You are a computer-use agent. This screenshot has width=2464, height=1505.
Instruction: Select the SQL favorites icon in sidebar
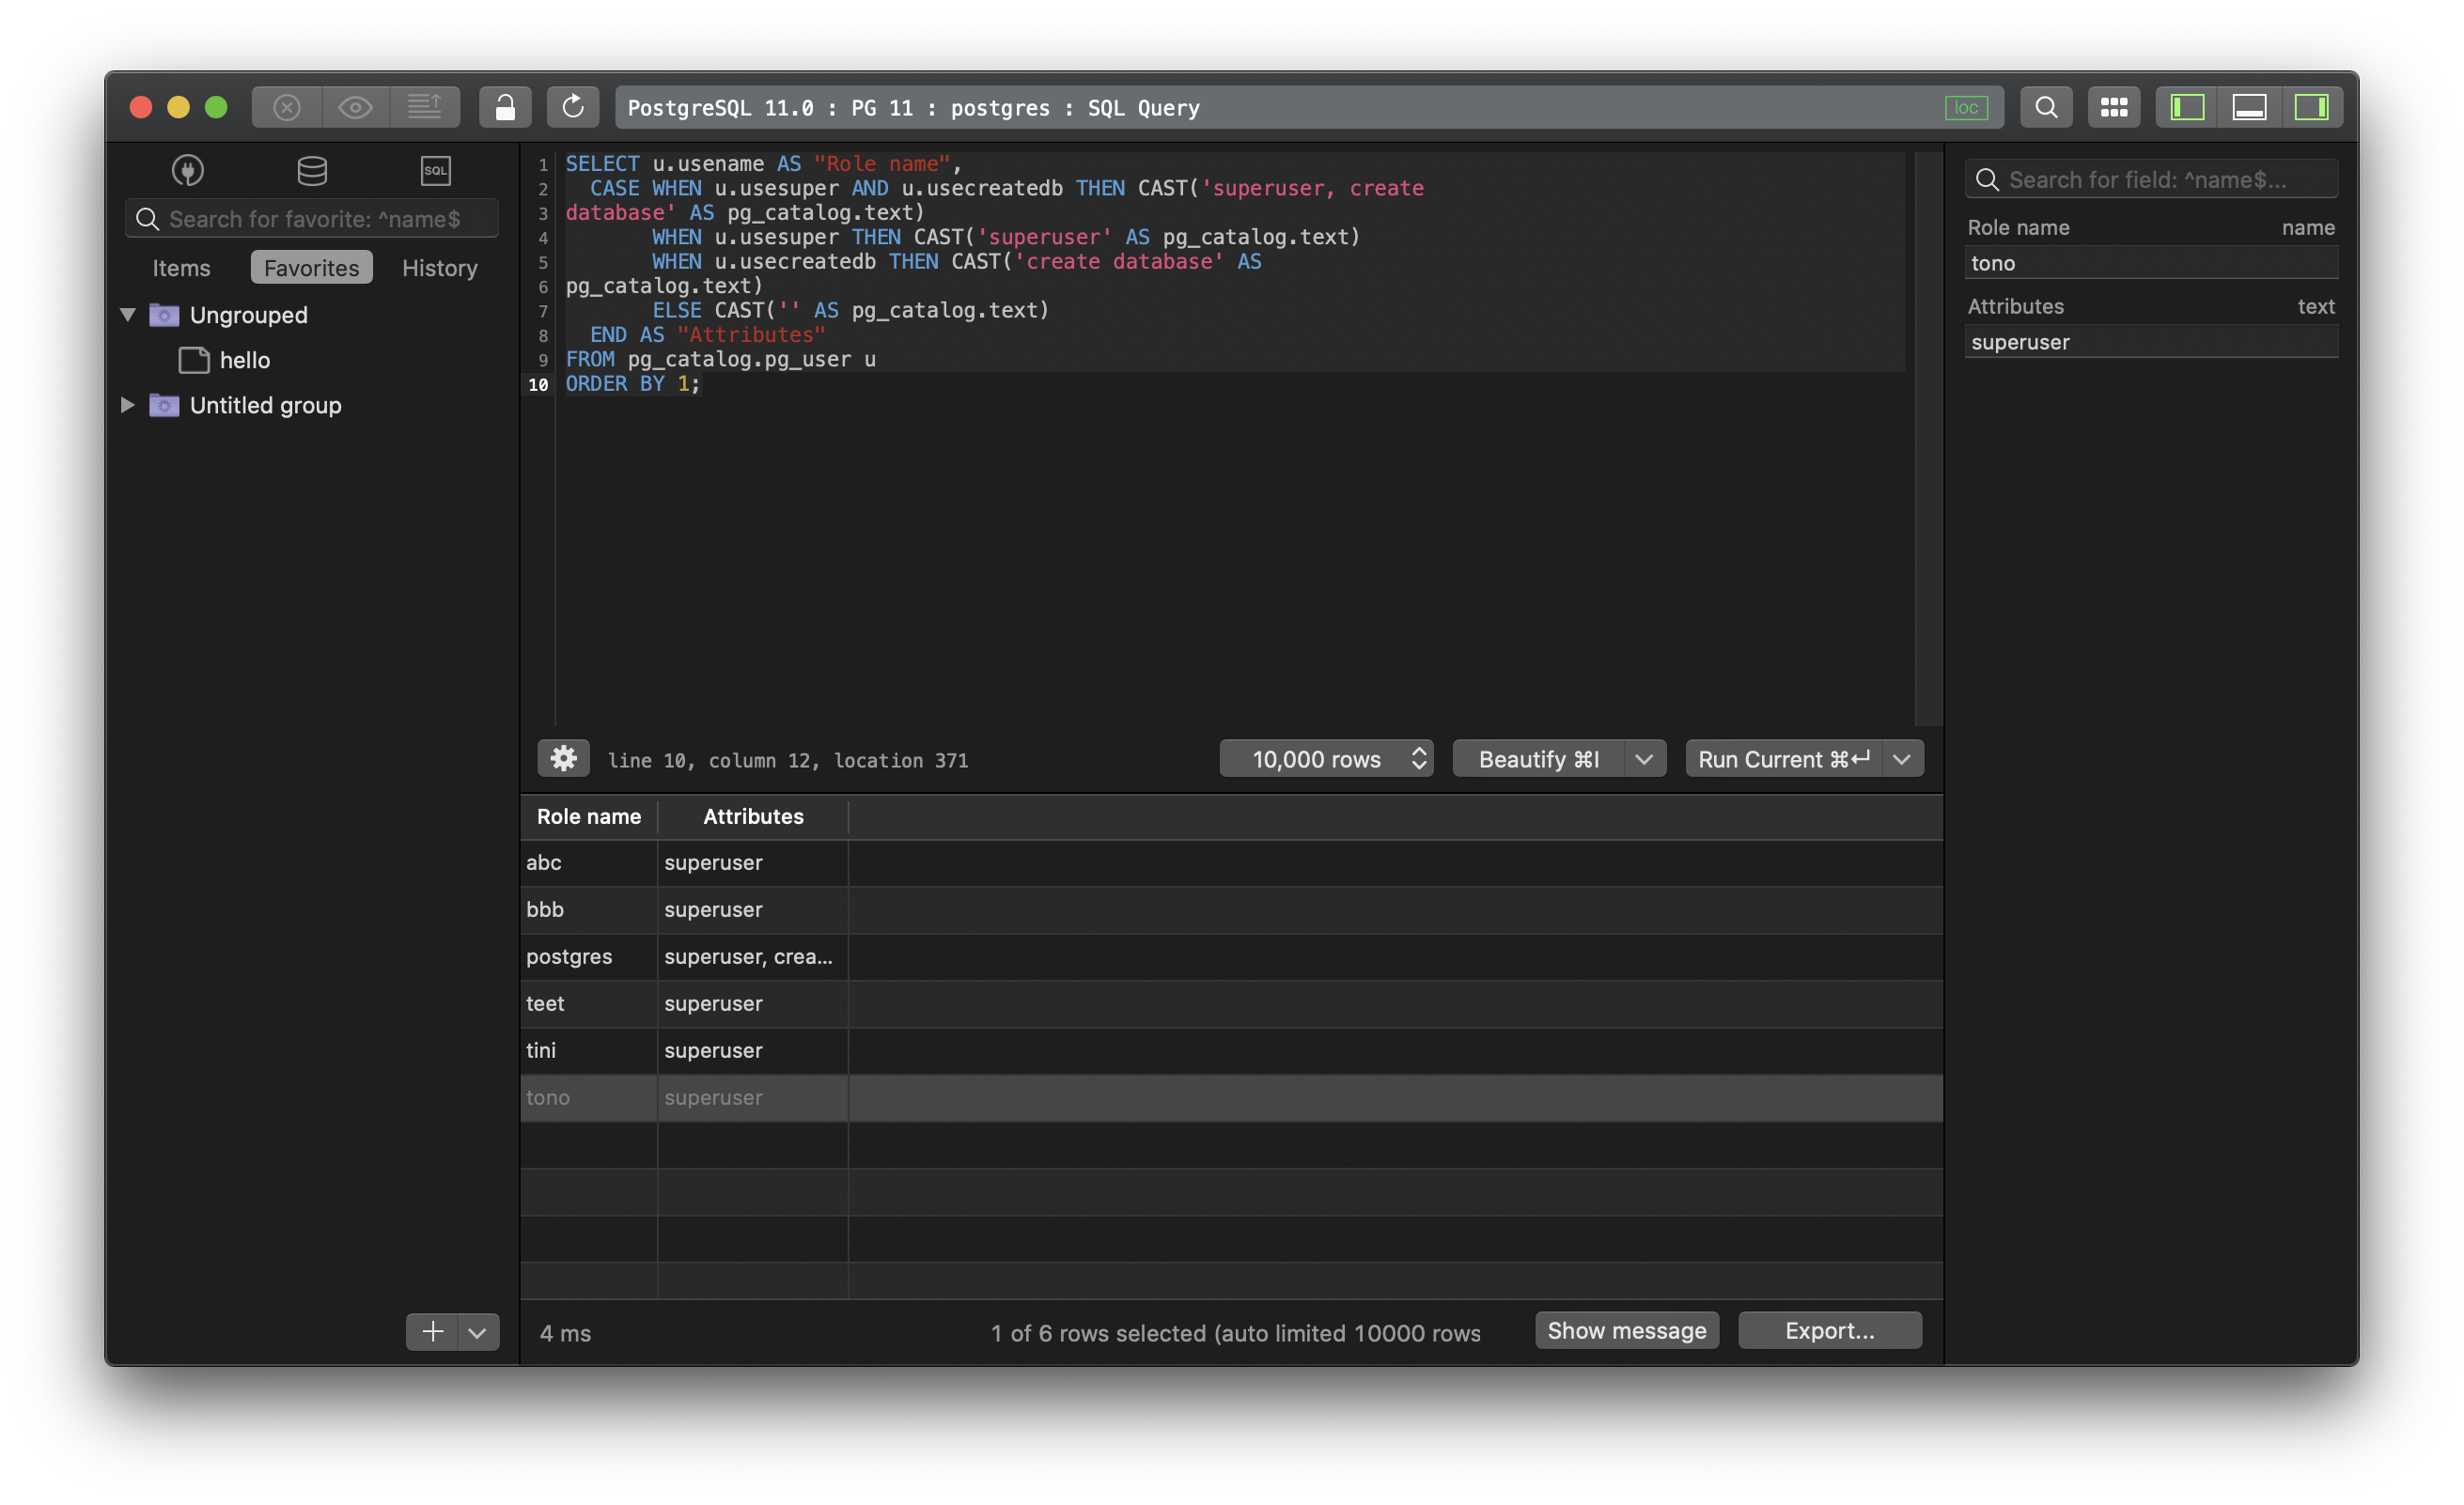(x=435, y=170)
